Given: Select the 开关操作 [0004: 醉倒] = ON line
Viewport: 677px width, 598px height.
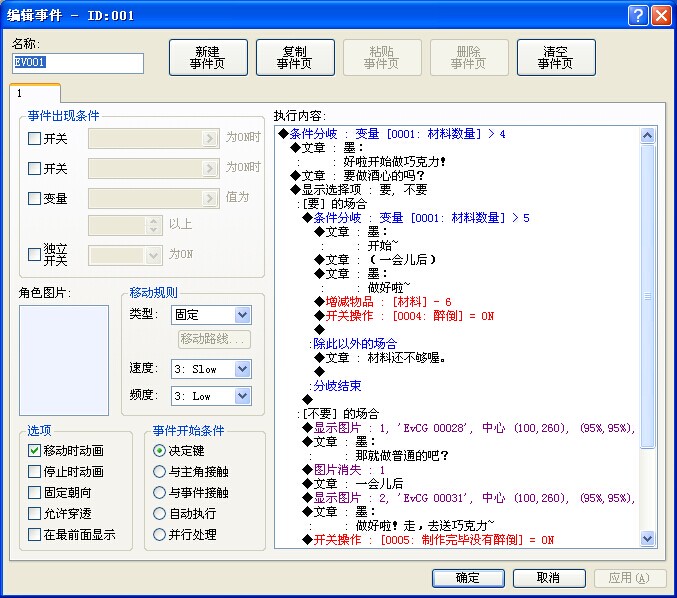Looking at the screenshot, I should pyautogui.click(x=405, y=316).
